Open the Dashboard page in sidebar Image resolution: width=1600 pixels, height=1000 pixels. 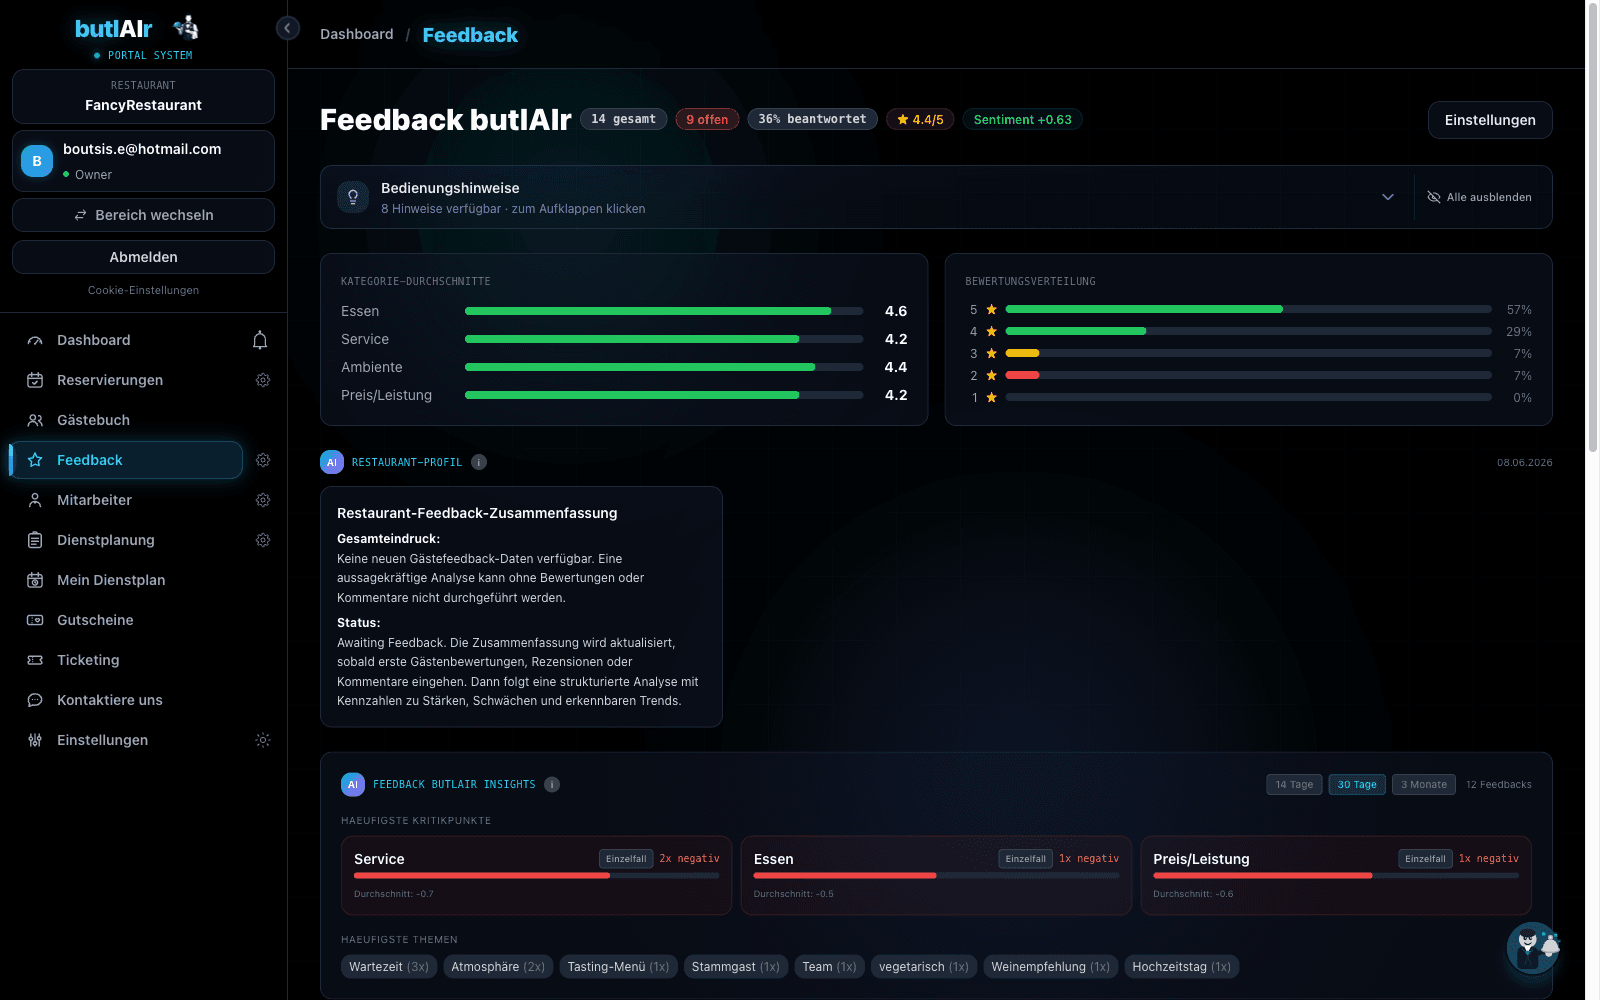(x=93, y=340)
